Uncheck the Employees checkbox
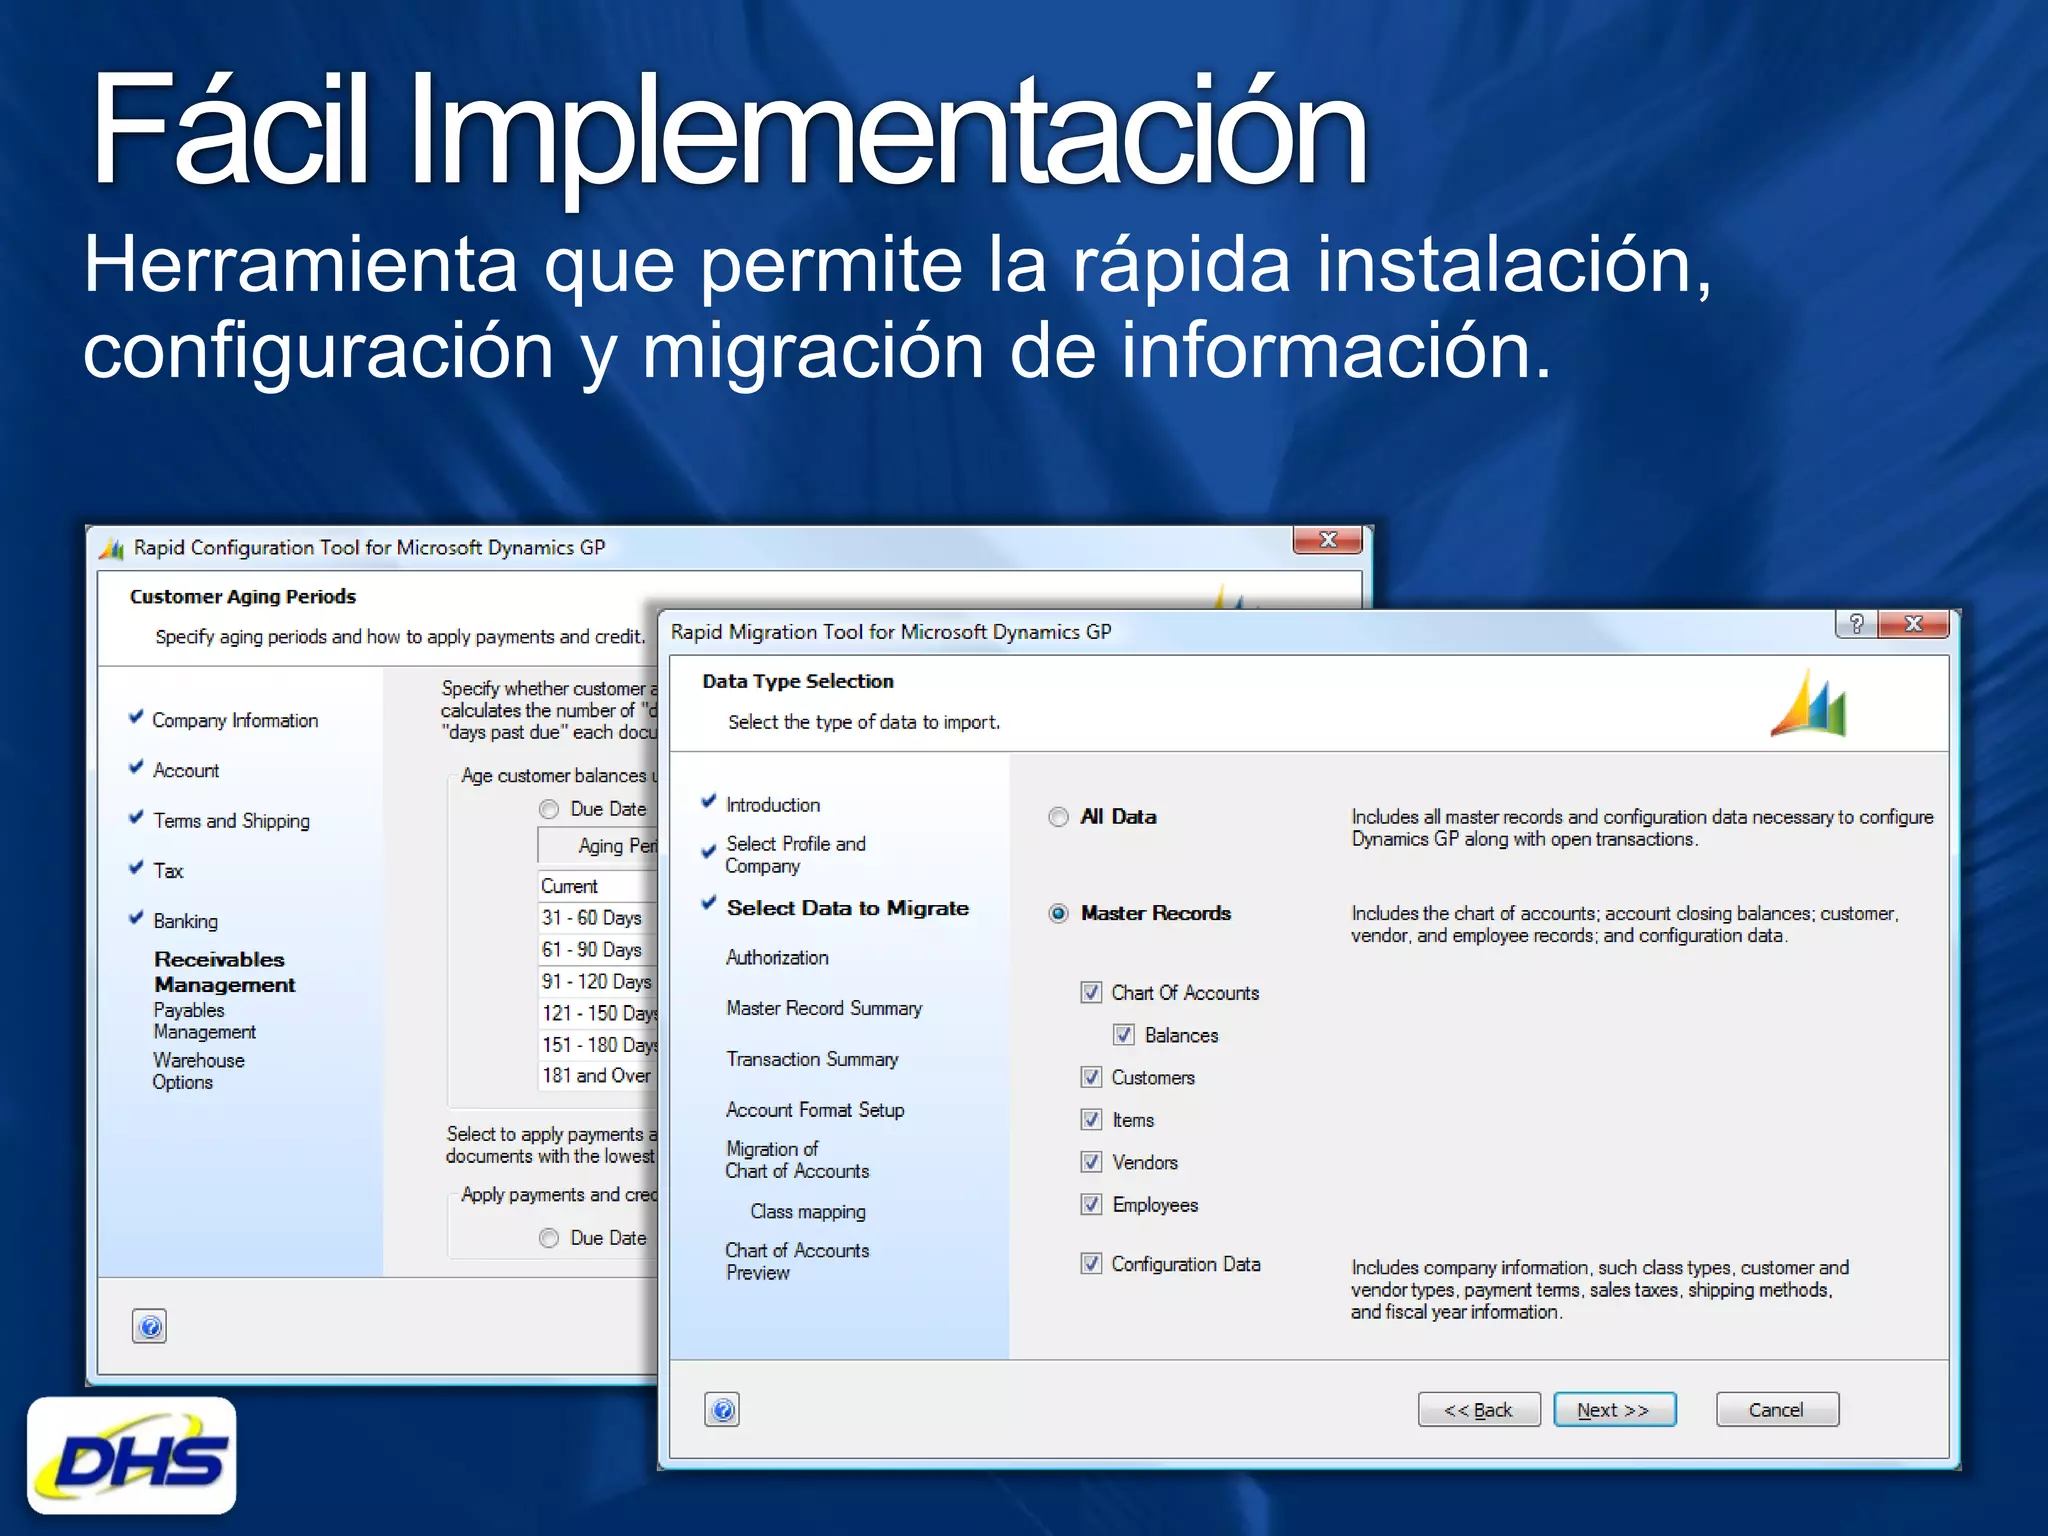This screenshot has width=2048, height=1536. pyautogui.click(x=1091, y=1205)
